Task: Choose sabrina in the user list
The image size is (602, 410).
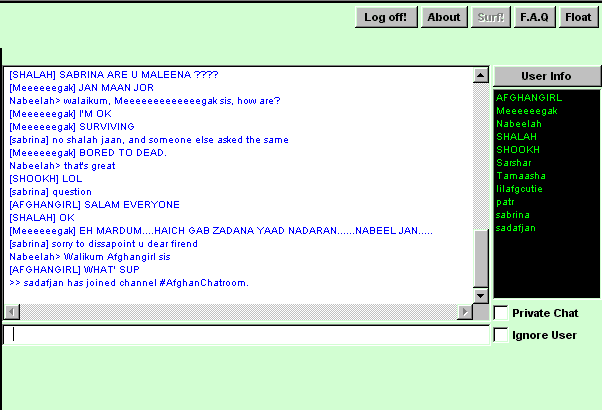Action: point(513,215)
